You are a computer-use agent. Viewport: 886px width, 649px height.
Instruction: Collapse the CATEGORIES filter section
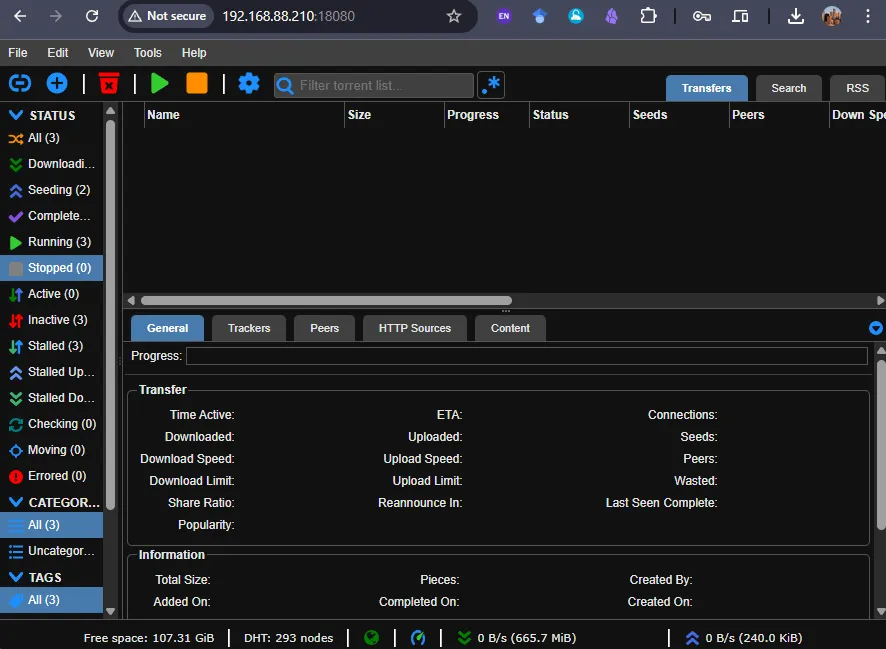pyautogui.click(x=16, y=502)
